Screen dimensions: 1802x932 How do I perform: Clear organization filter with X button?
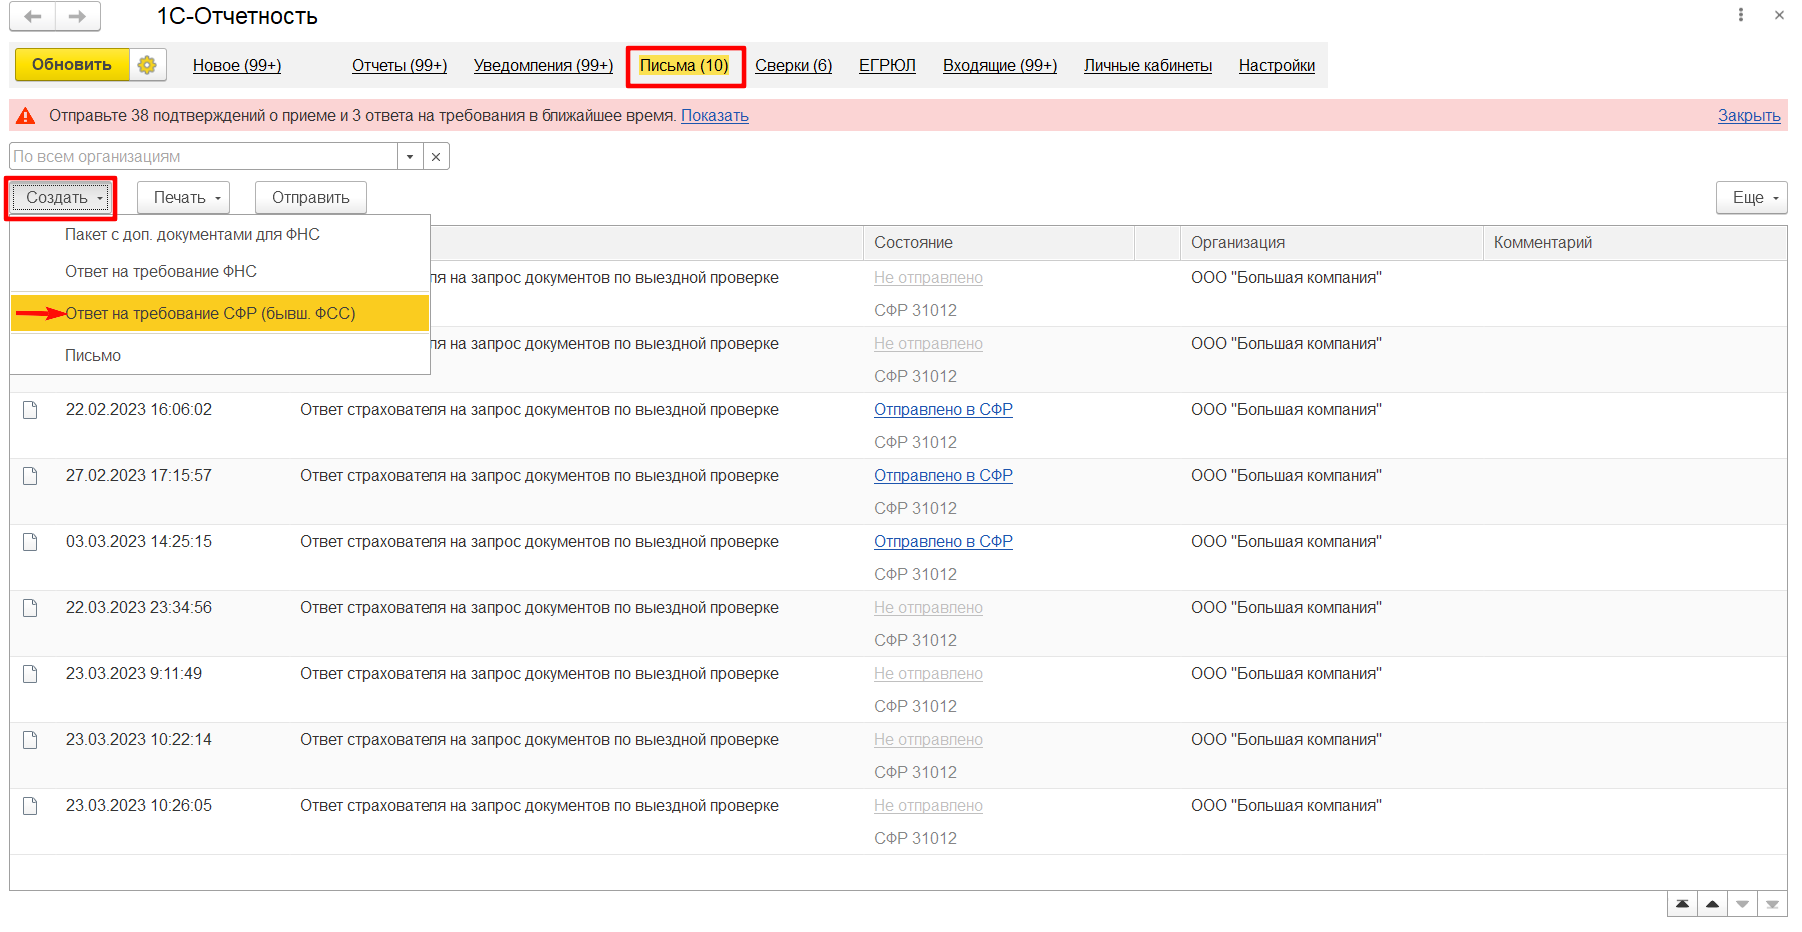click(x=436, y=157)
